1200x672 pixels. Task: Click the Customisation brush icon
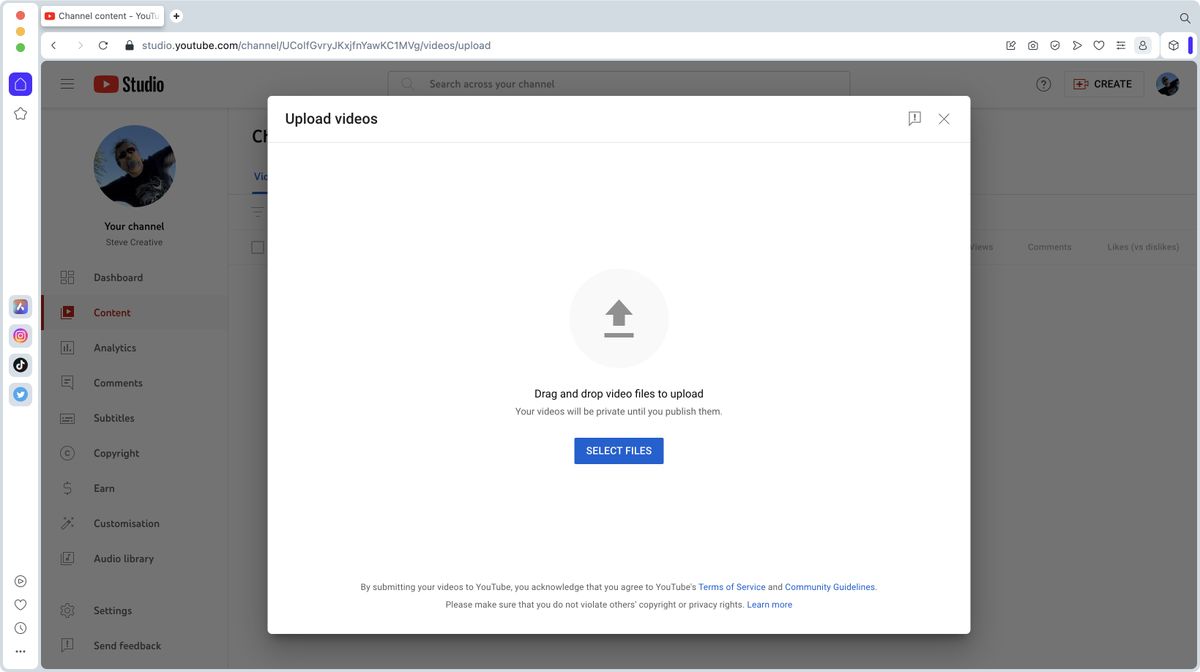(66, 523)
